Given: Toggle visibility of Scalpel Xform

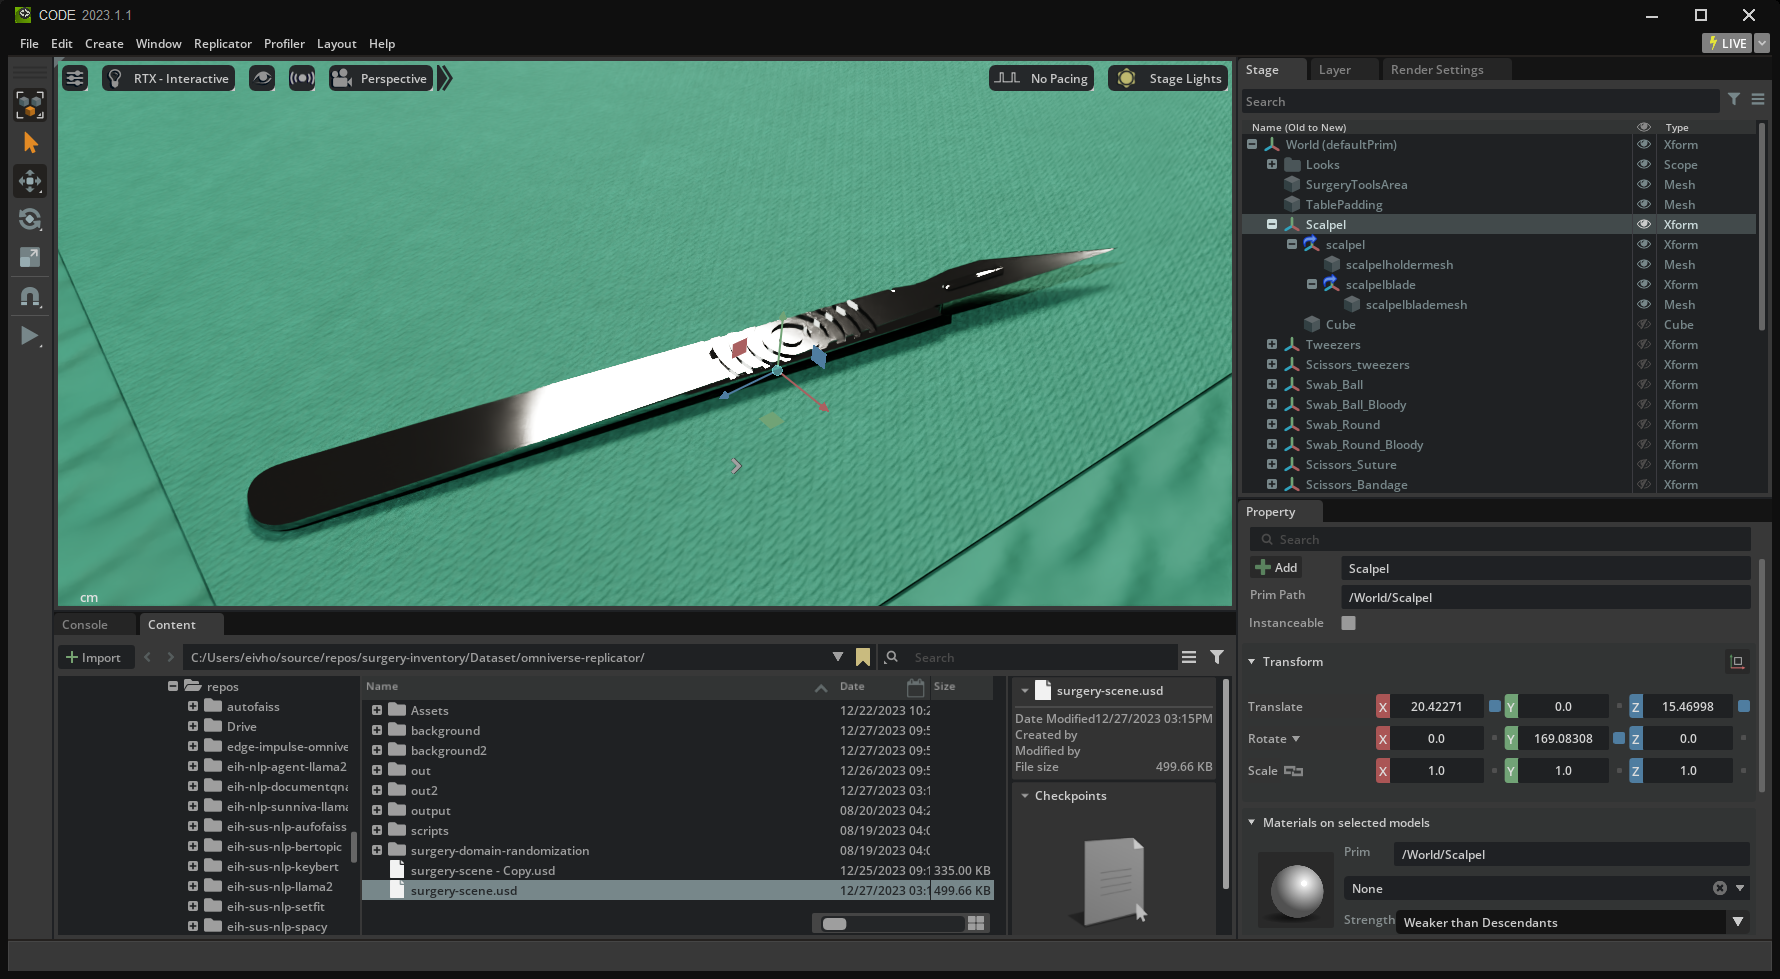Looking at the screenshot, I should 1643,224.
